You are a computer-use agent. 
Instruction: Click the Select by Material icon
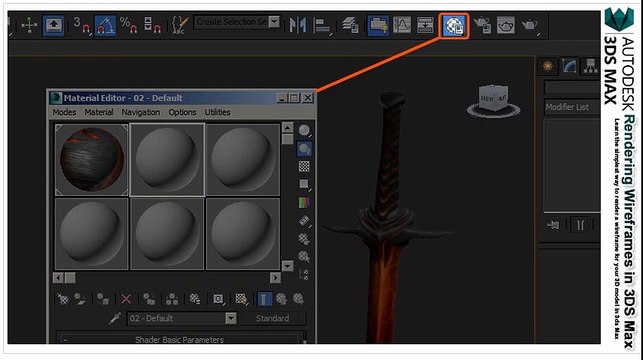[x=304, y=257]
